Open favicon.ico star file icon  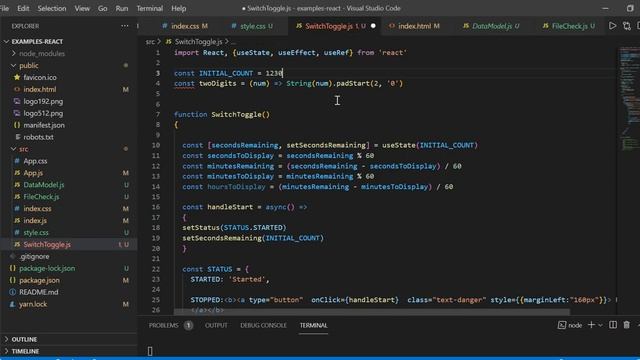tap(17, 77)
